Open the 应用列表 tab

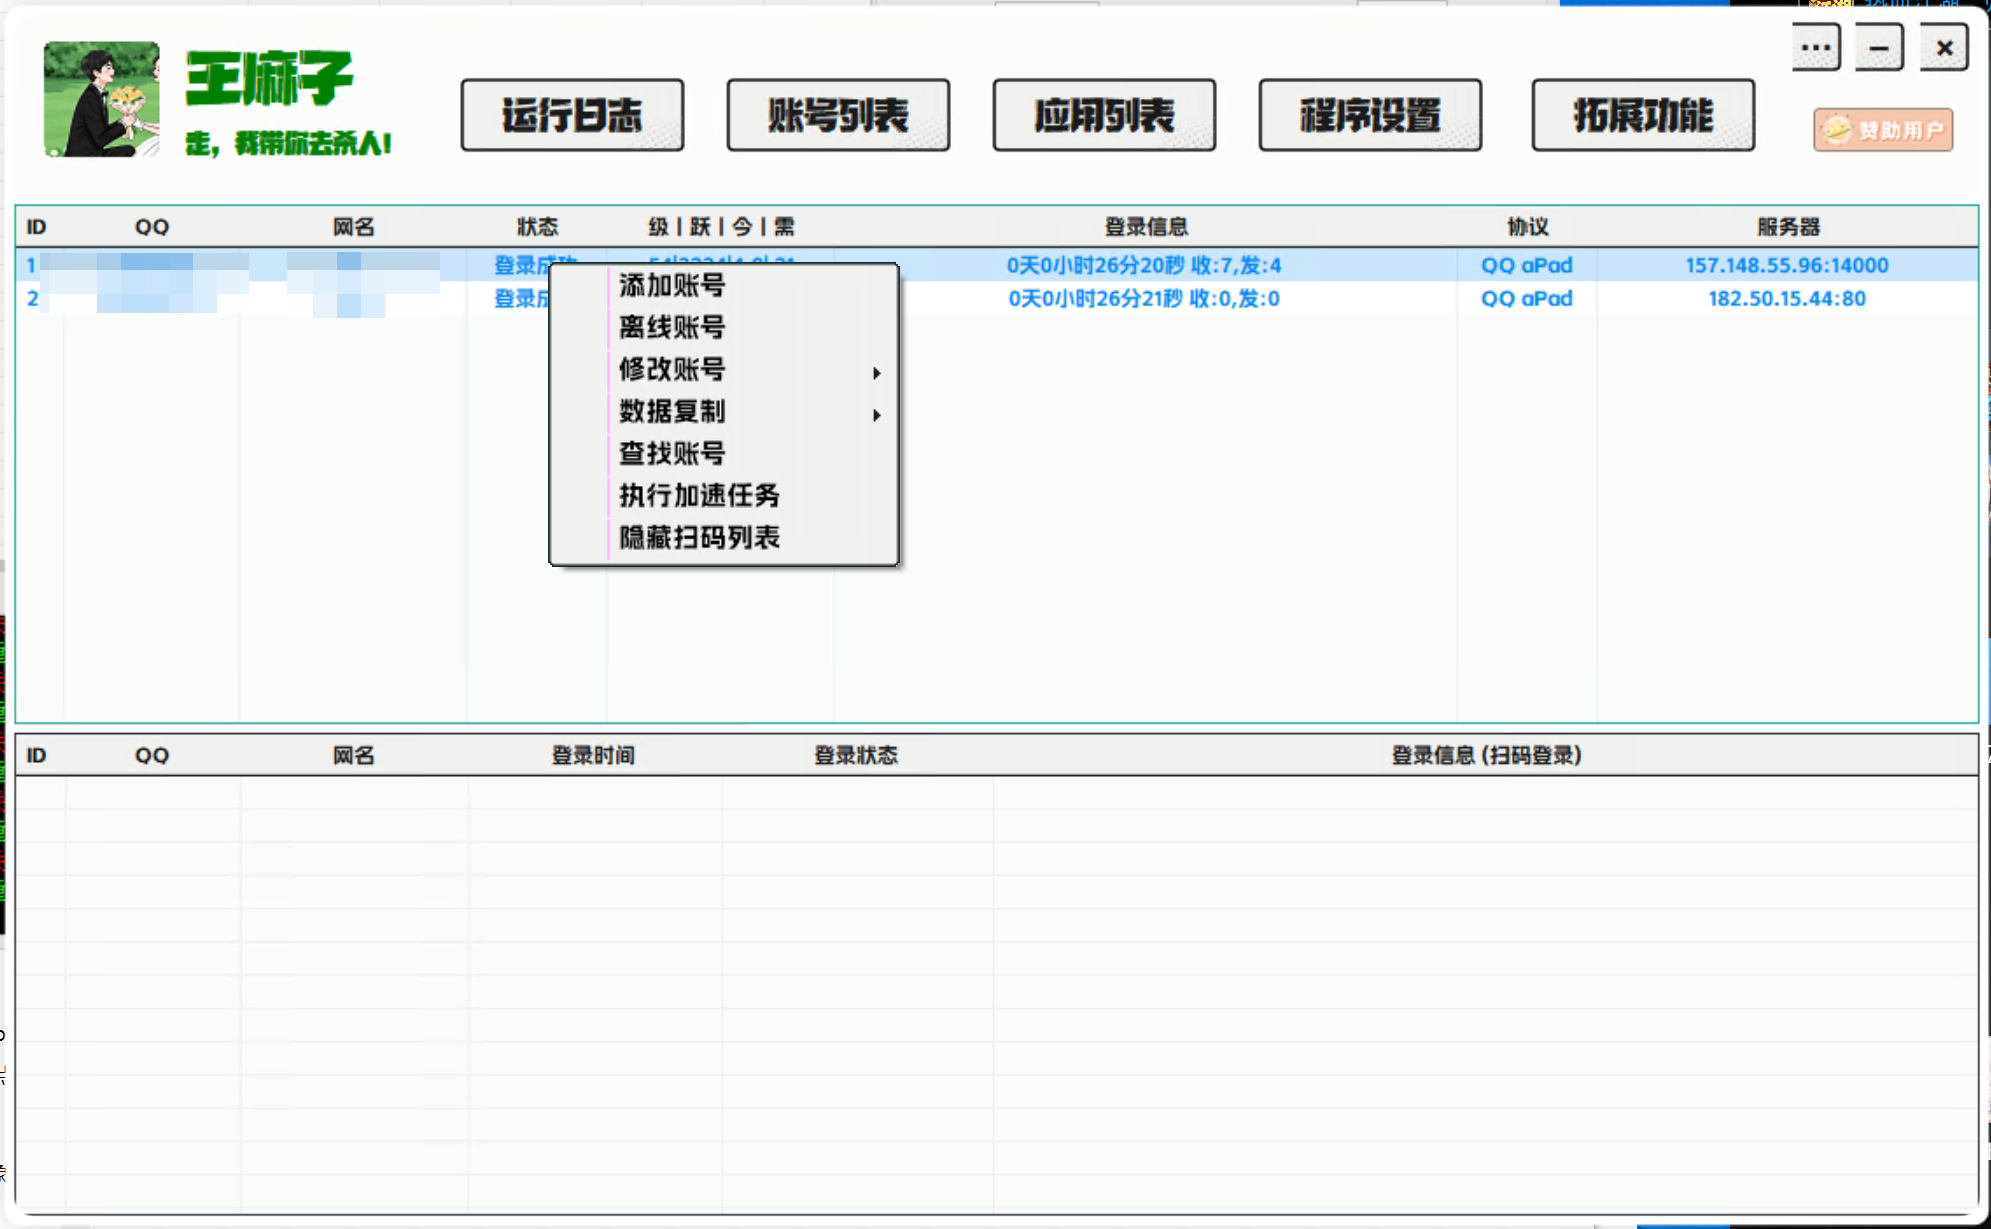coord(1104,116)
